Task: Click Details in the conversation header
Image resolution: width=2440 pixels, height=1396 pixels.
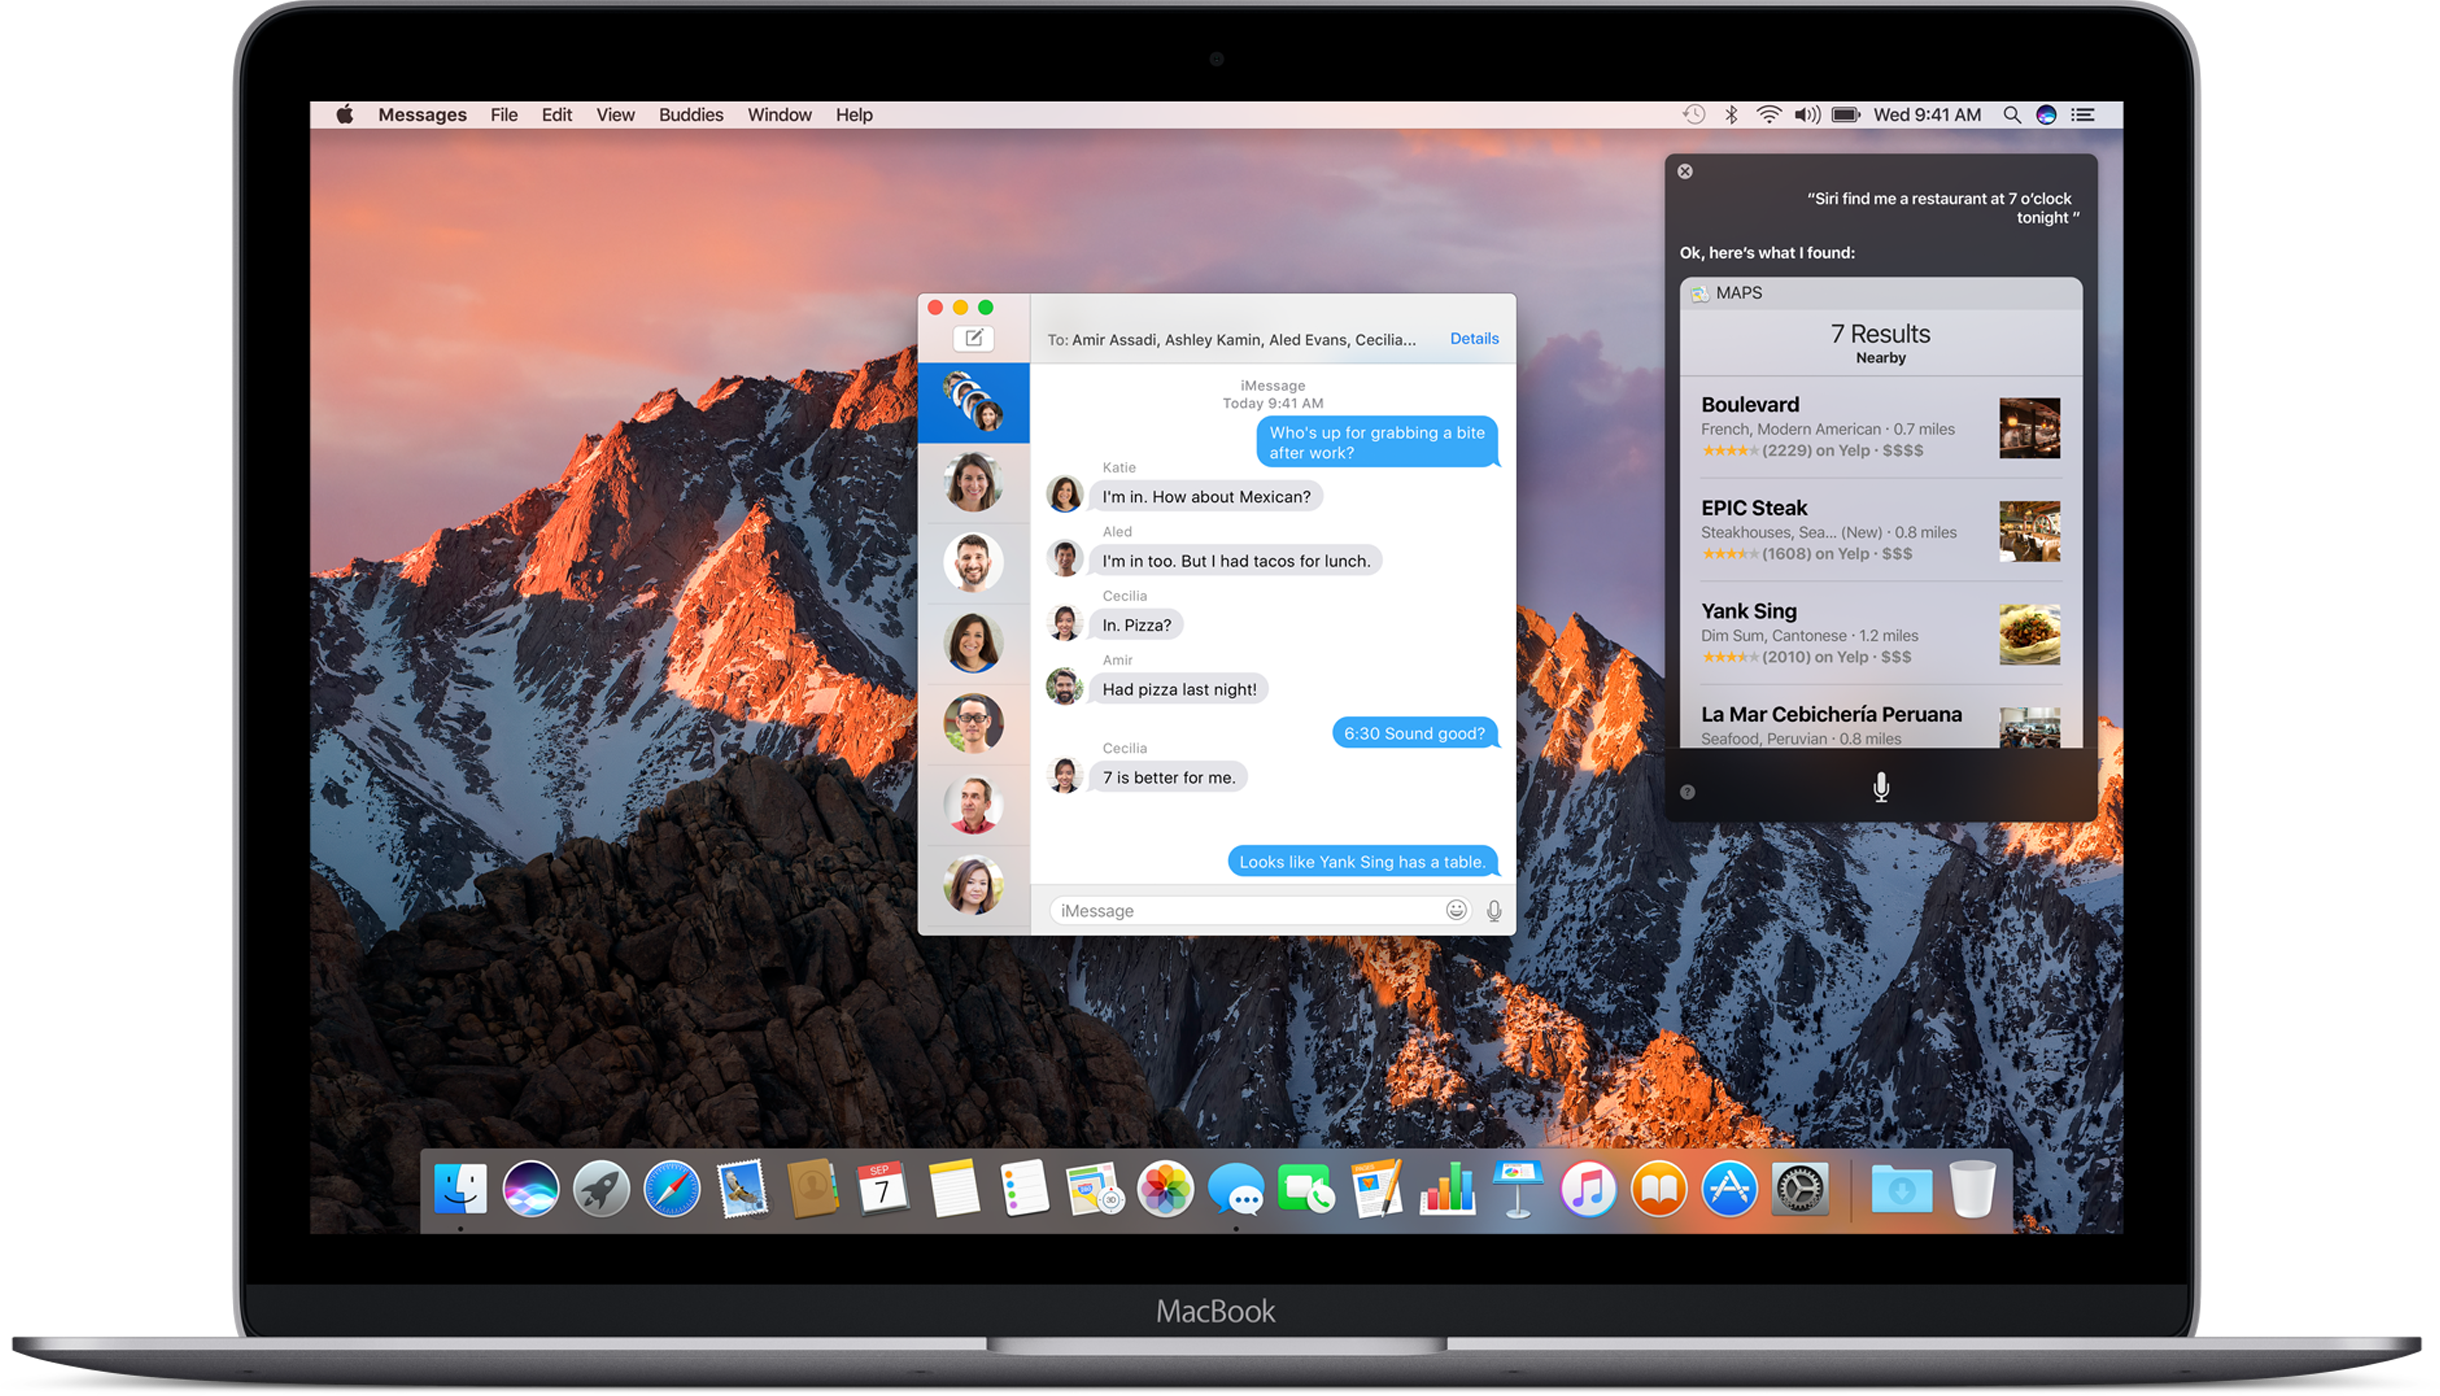Action: click(x=1474, y=338)
